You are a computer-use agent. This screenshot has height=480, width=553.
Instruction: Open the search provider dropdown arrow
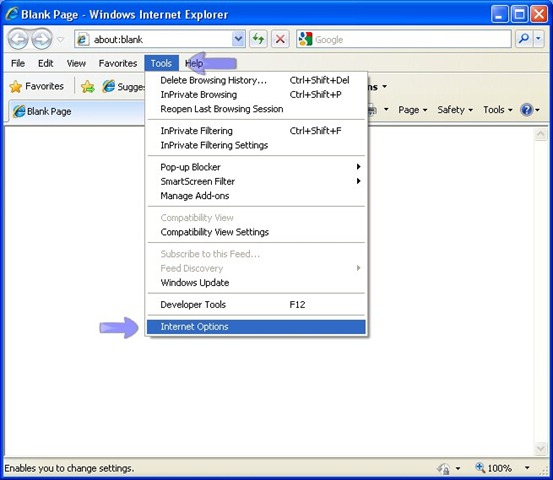click(x=539, y=39)
